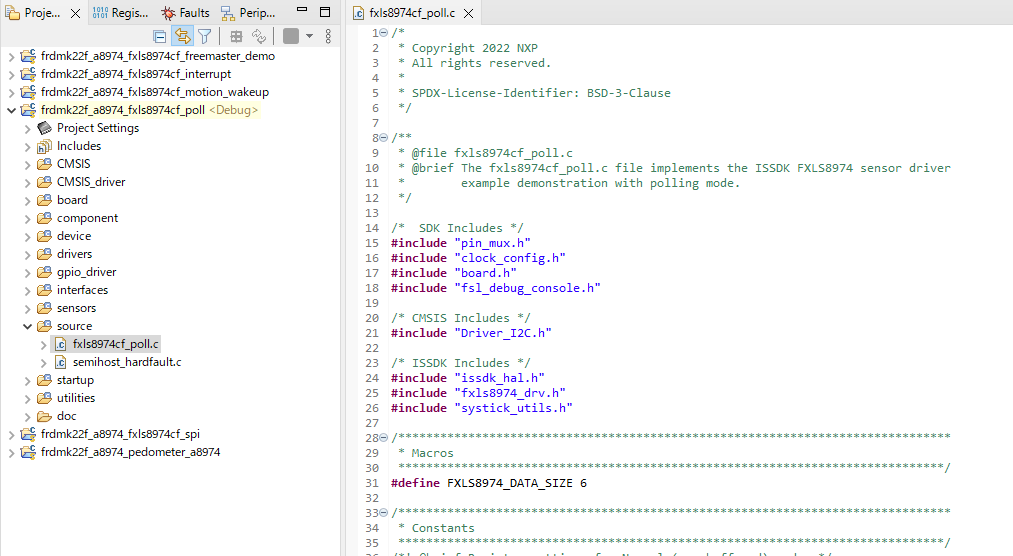Click the filter funnel icon
This screenshot has height=556, width=1013.
coord(204,36)
